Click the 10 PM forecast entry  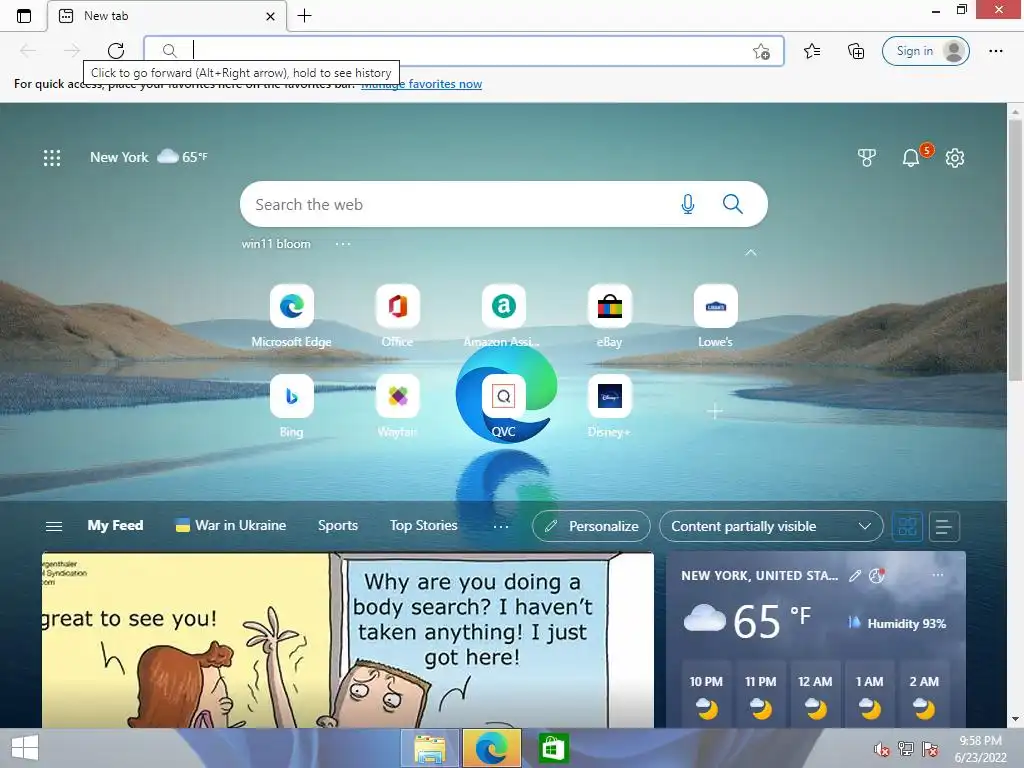click(x=706, y=694)
